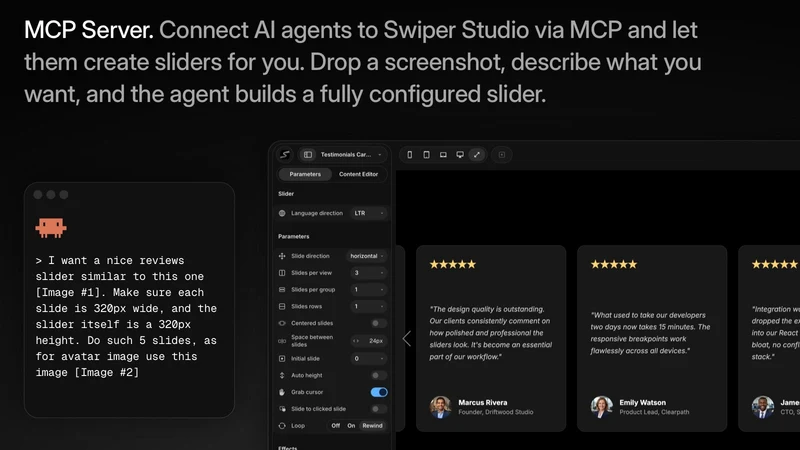
Task: Select the mobile phone preview icon
Action: 410,155
